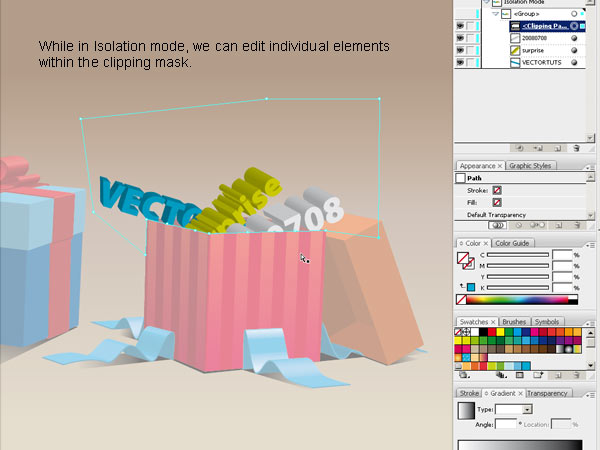Image resolution: width=600 pixels, height=450 pixels.
Task: Click New Color Group icon in Swatches panel
Action: point(538,375)
